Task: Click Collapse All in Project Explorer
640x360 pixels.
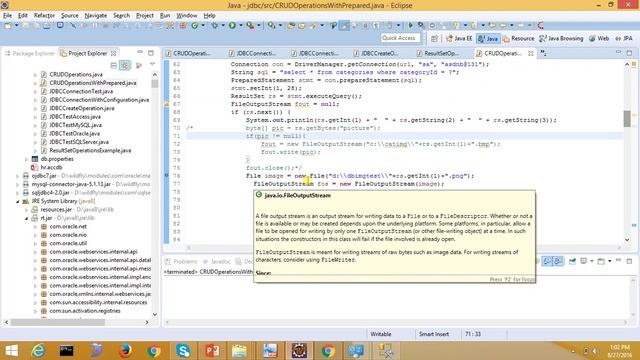Action: pos(114,65)
